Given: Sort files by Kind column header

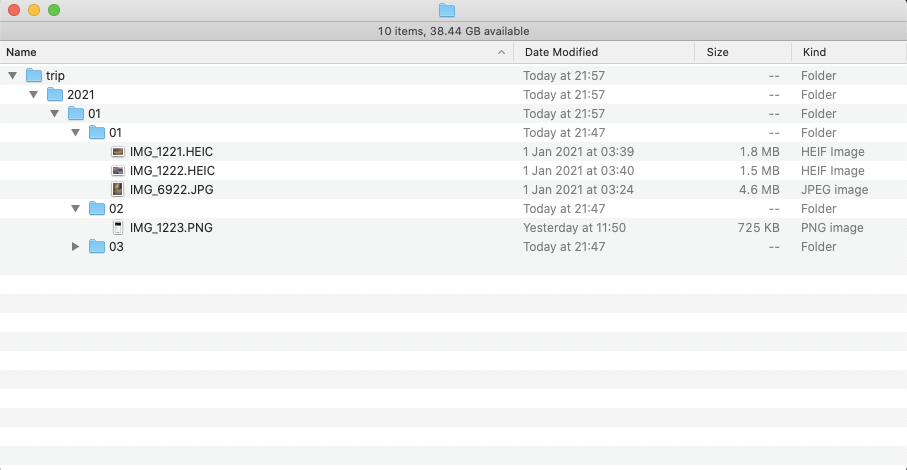Looking at the screenshot, I should (x=813, y=52).
